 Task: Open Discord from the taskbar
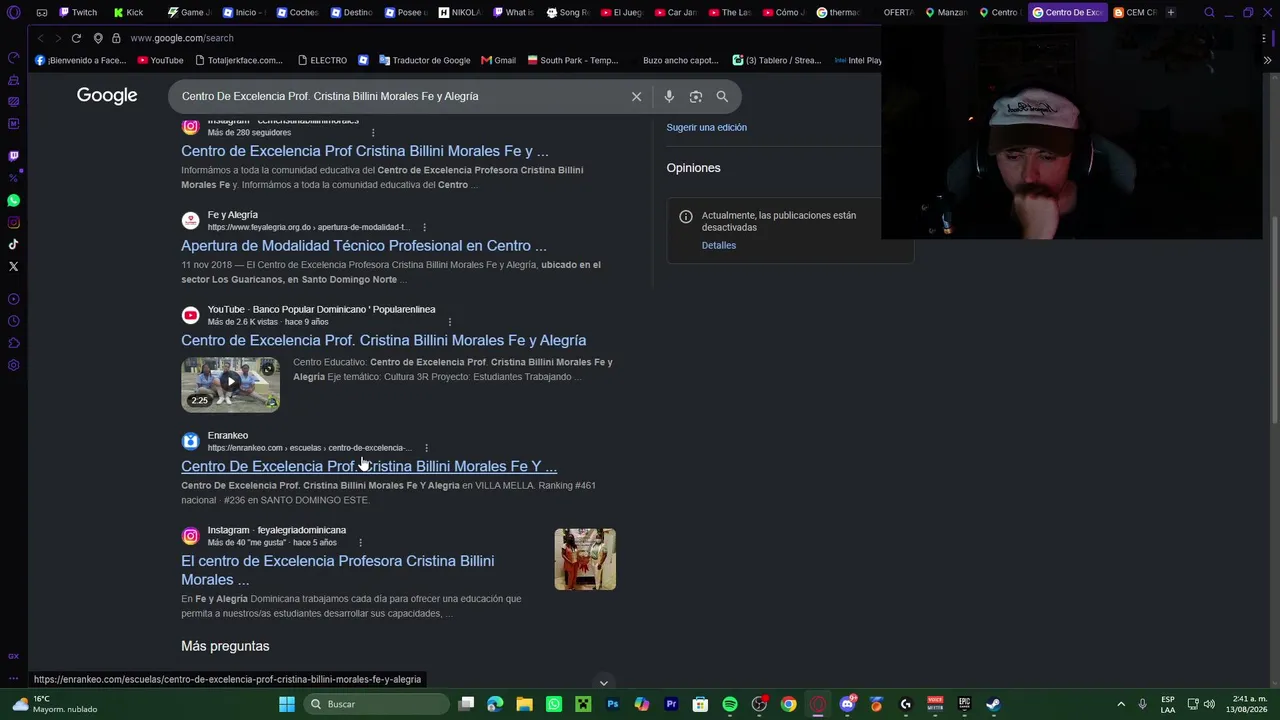coord(848,704)
